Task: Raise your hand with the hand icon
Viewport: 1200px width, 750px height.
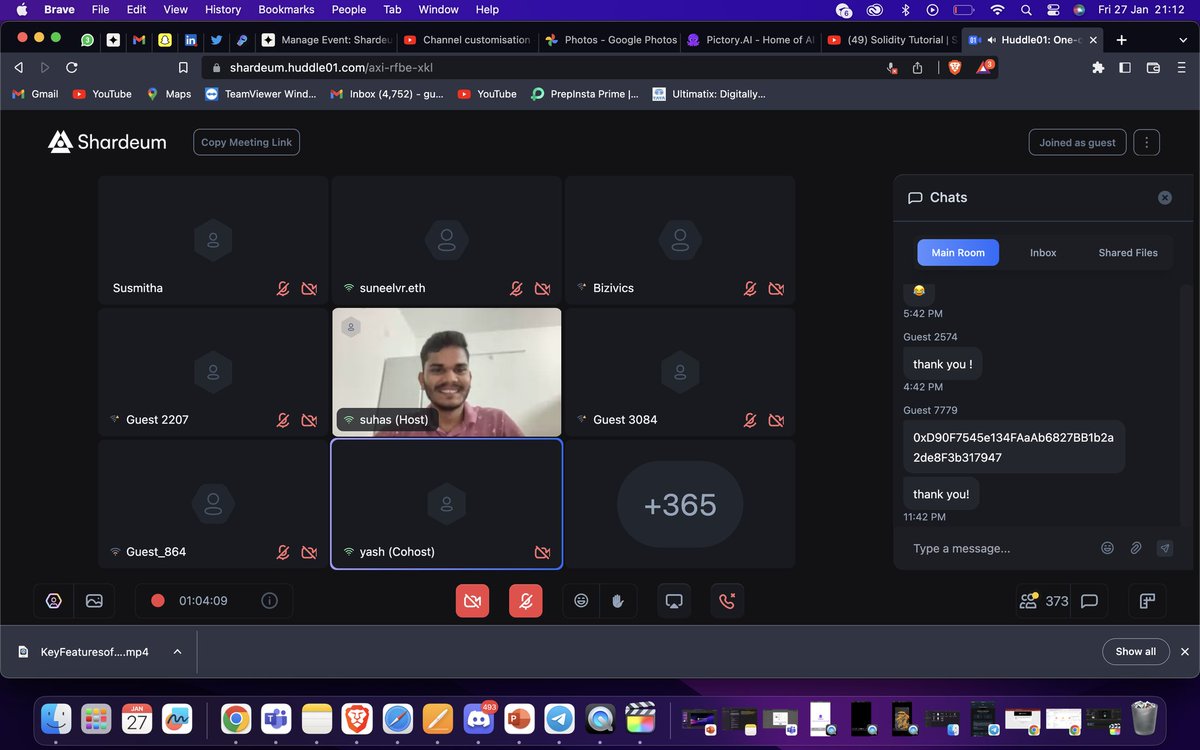Action: [618, 600]
